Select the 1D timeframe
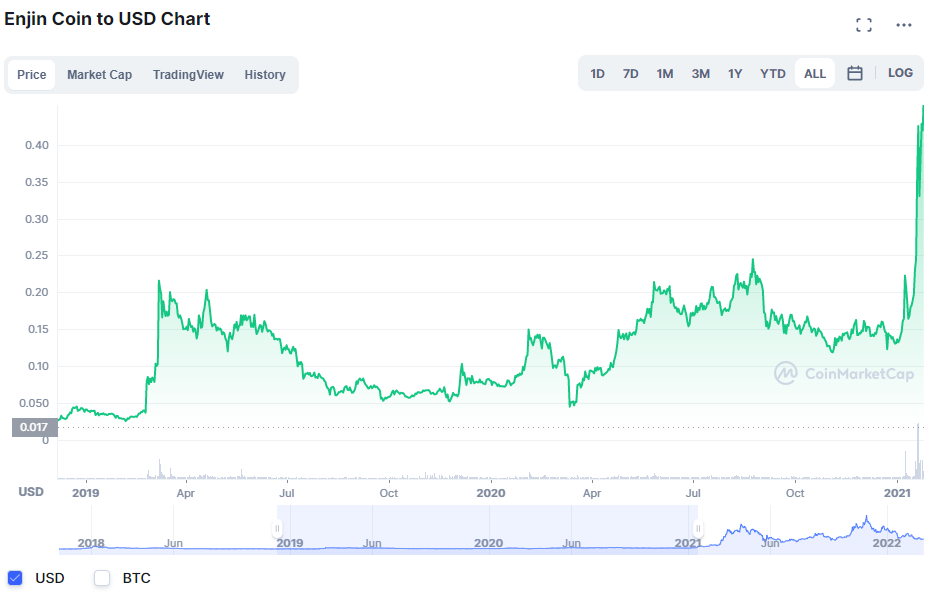Viewport: 938px width, 604px height. click(x=597, y=73)
